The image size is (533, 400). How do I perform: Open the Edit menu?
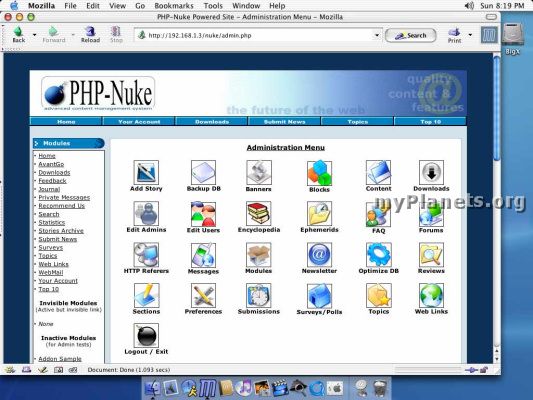pyautogui.click(x=92, y=6)
